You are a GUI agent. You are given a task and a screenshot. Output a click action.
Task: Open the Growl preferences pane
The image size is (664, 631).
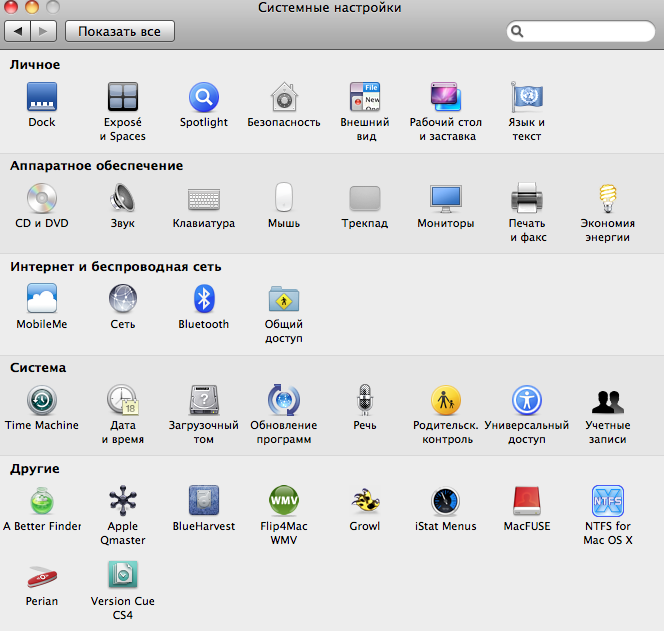pos(365,502)
